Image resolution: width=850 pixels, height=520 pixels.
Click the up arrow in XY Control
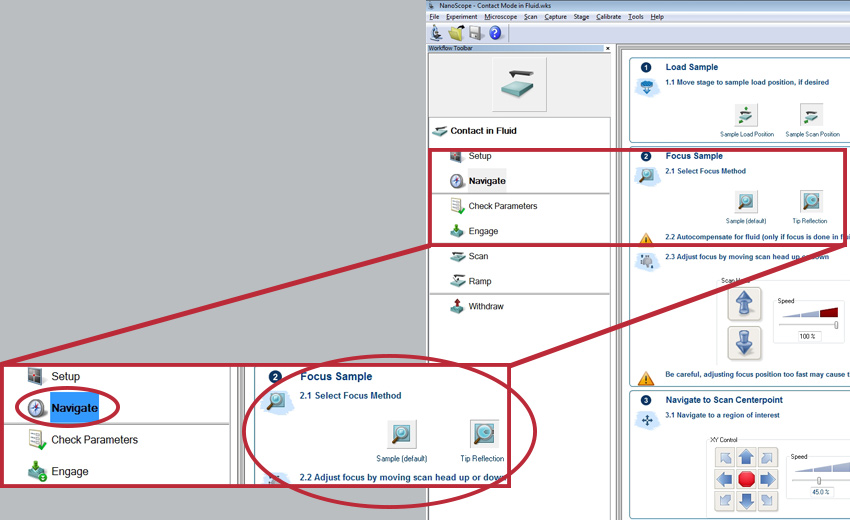click(x=745, y=458)
